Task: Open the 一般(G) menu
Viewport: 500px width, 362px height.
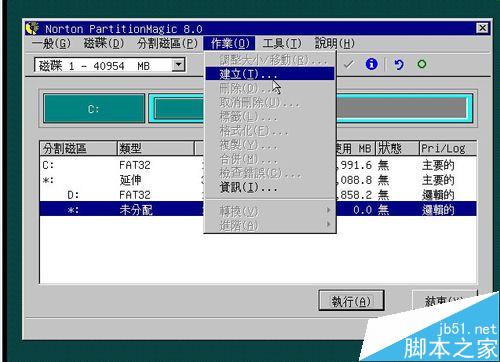Action: 51,43
